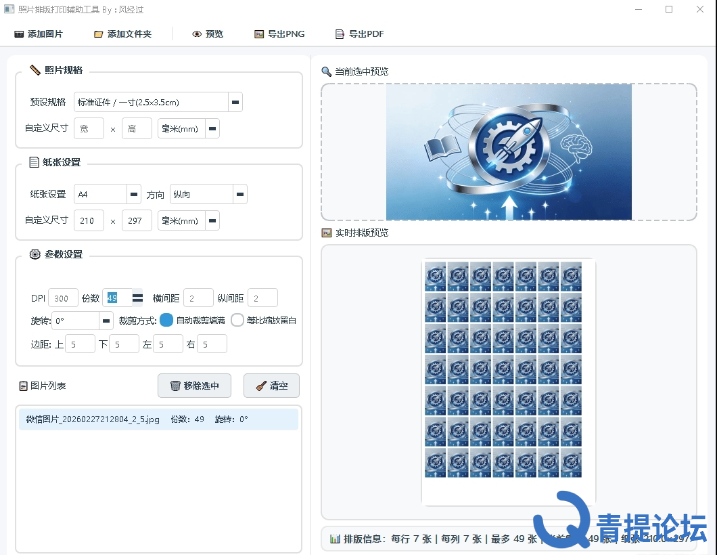Click the 导出PDF document icon
Screen dimensions: 717x555
click(339, 34)
